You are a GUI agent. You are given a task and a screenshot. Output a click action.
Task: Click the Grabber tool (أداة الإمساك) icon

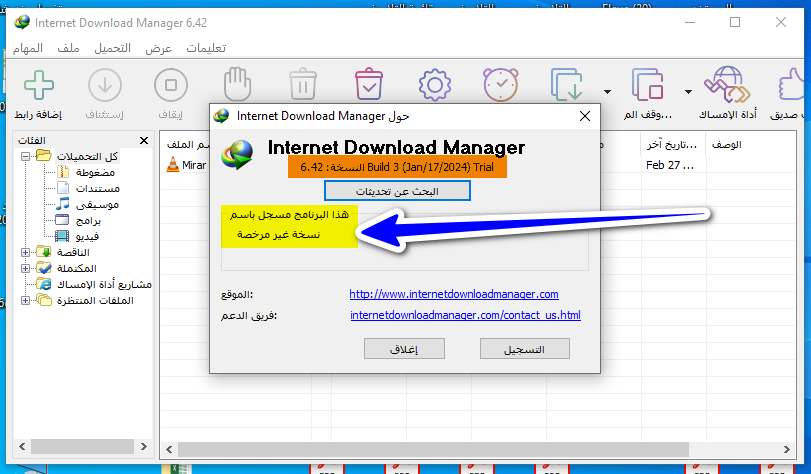pos(727,87)
